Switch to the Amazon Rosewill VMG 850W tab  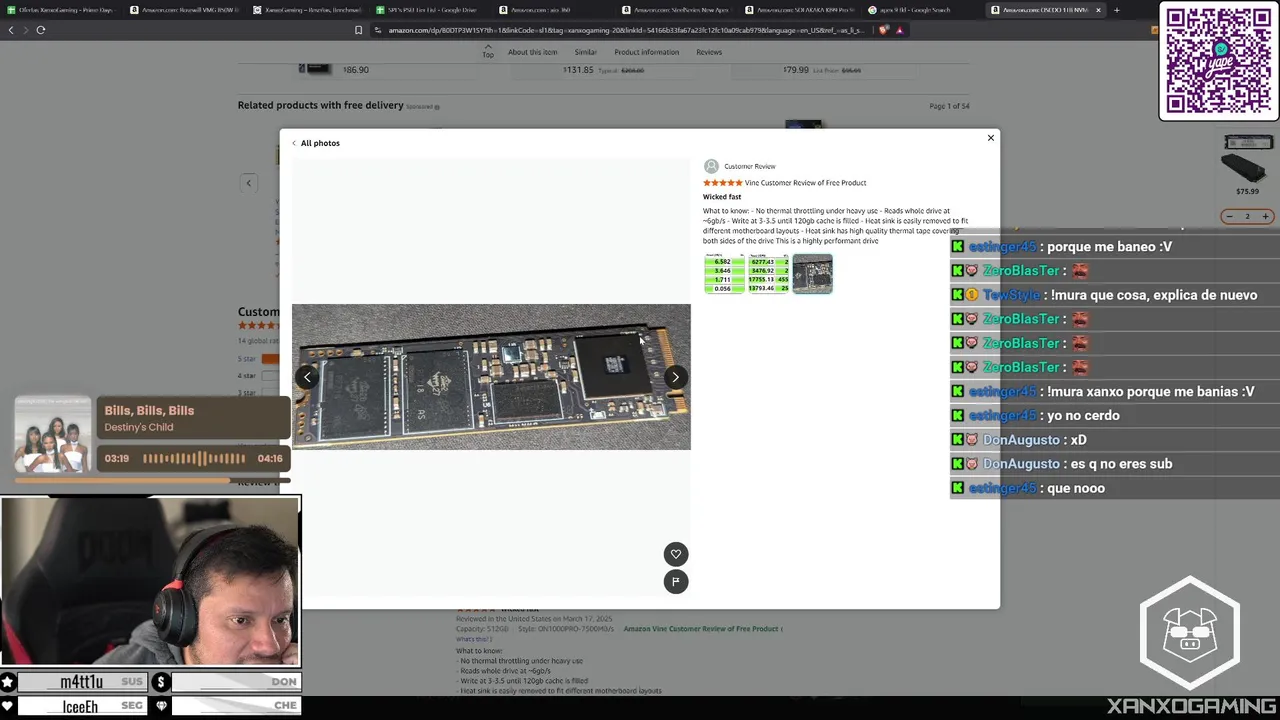184,10
